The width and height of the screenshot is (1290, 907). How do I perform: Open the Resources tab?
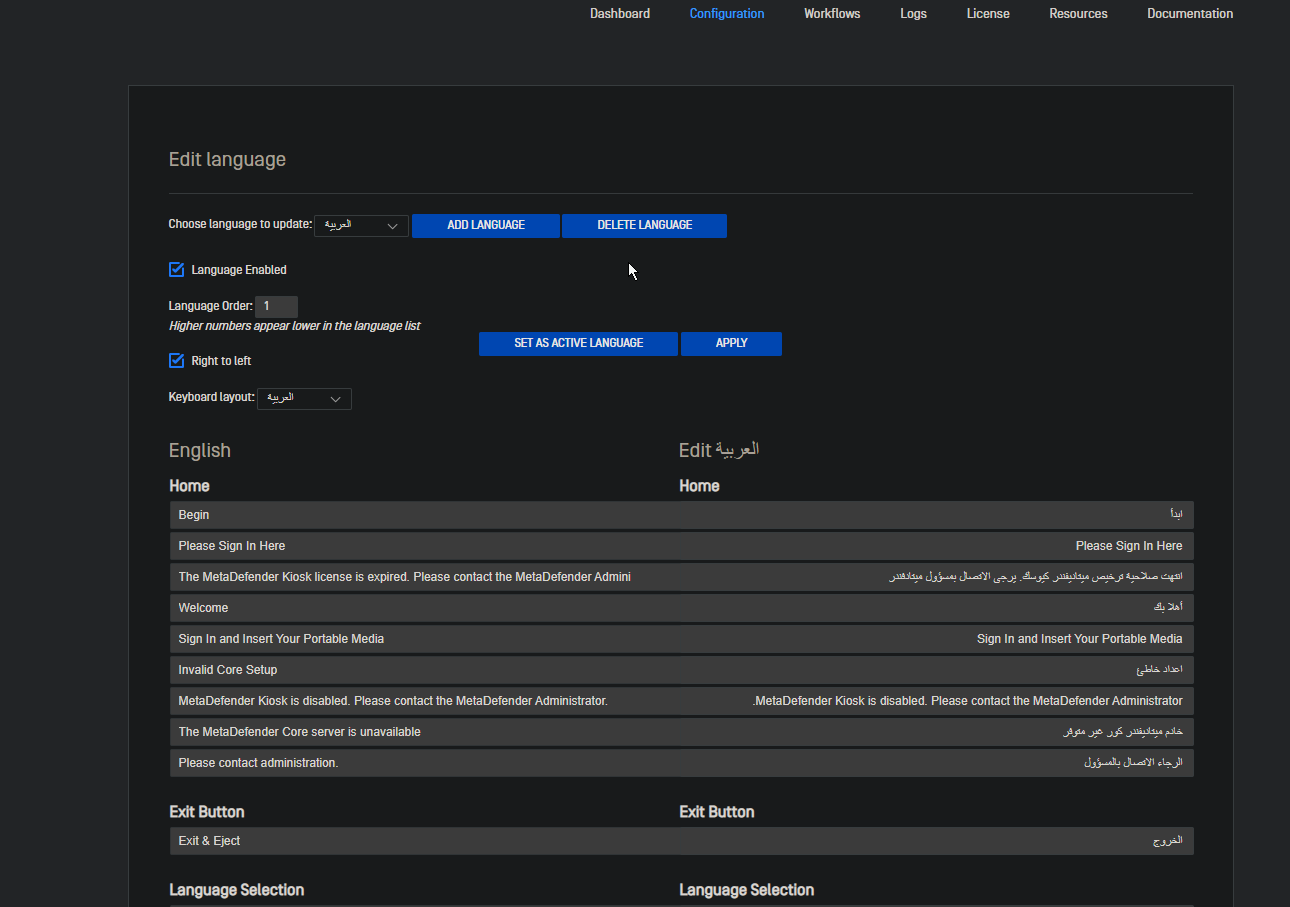tap(1078, 14)
